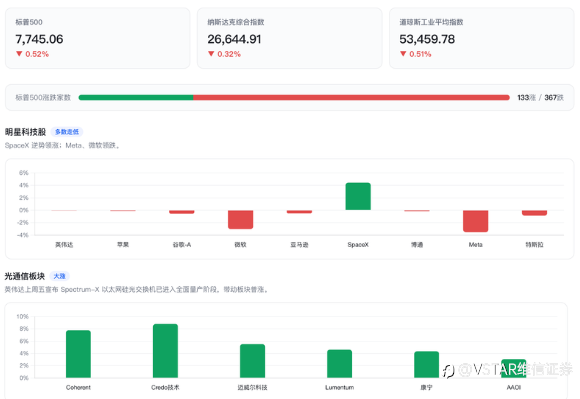The height and width of the screenshot is (399, 580).
Task: Select the 367跌 decliners count
Action: tap(554, 98)
